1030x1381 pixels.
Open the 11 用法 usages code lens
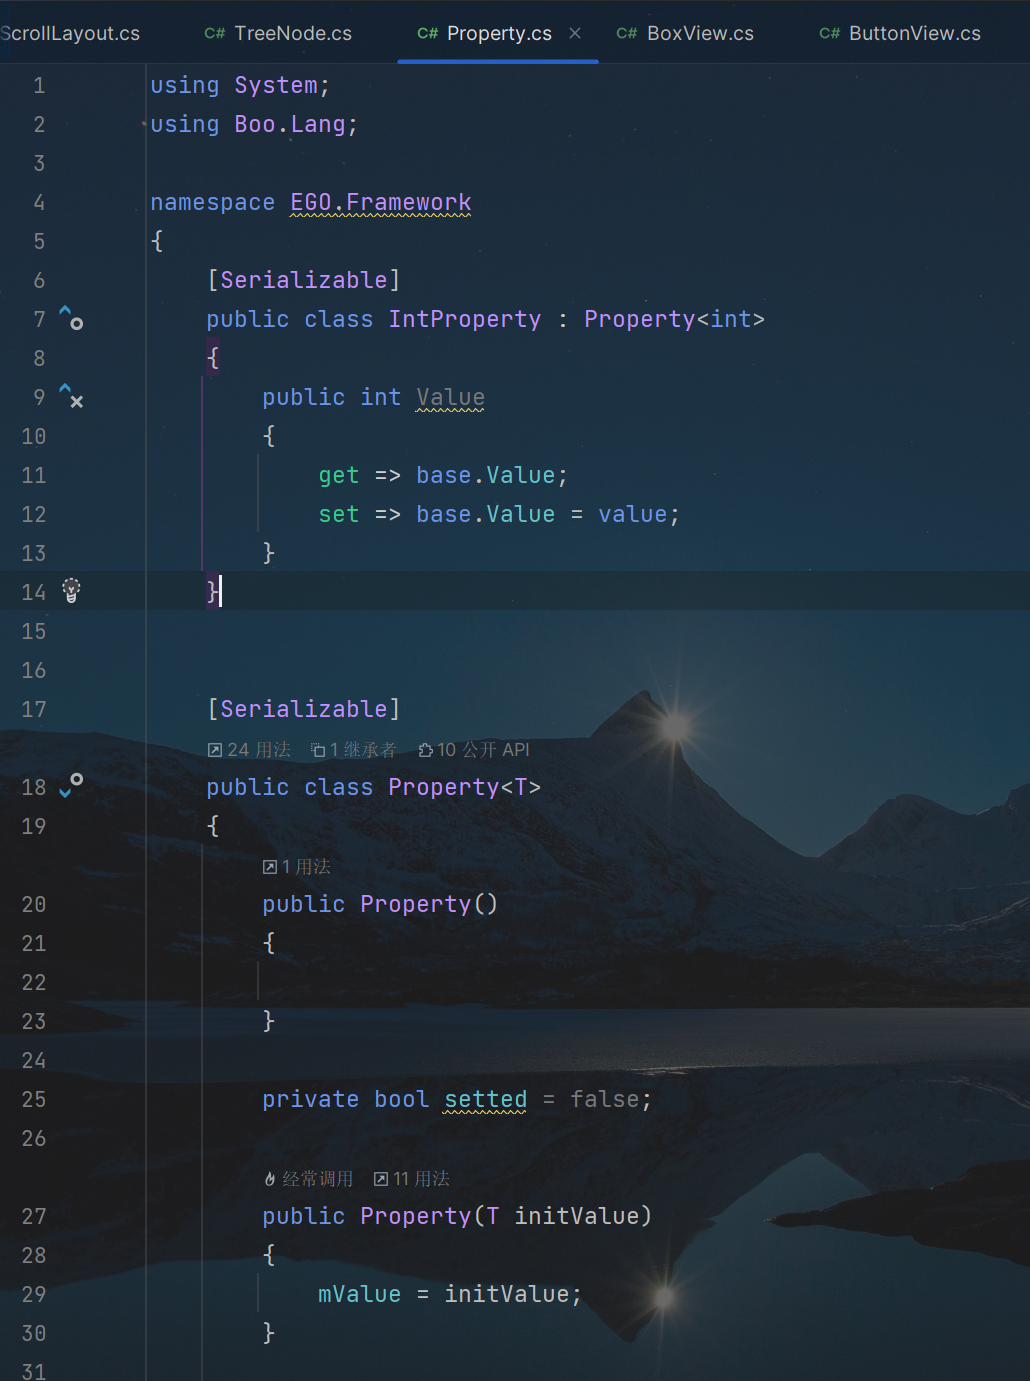pos(412,1179)
